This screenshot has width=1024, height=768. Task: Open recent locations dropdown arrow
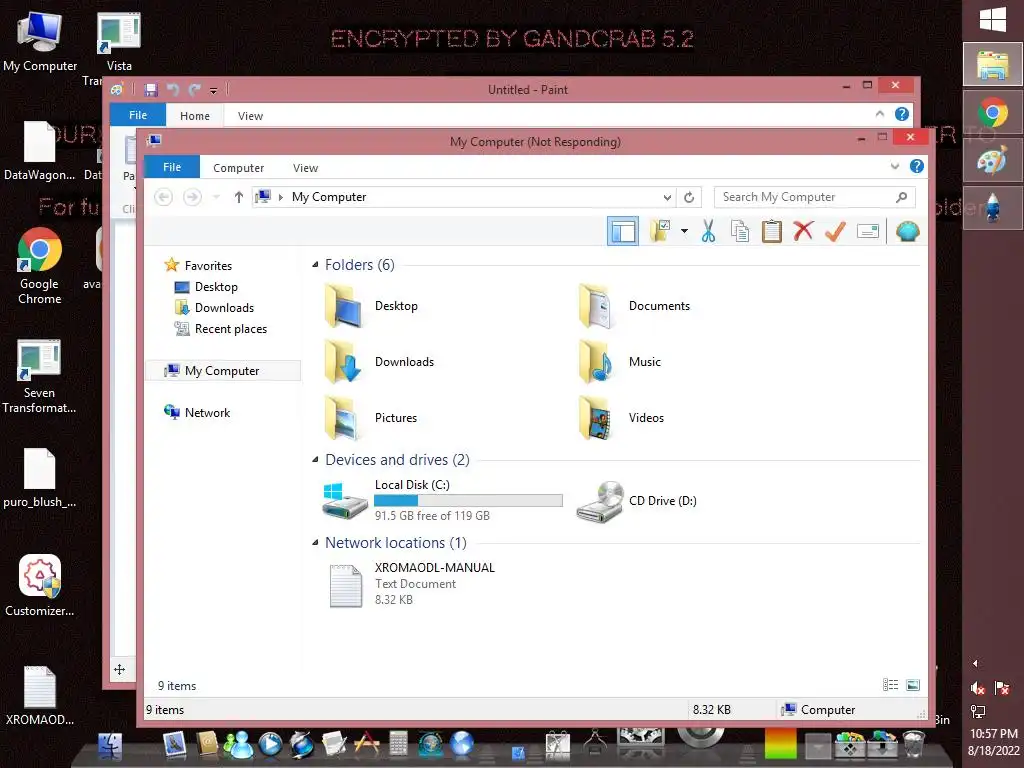(216, 197)
